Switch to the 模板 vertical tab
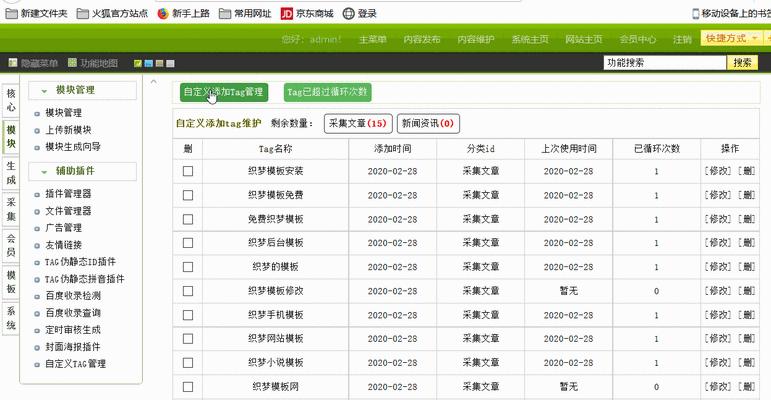Viewport: 771px width, 400px height. [x=11, y=282]
